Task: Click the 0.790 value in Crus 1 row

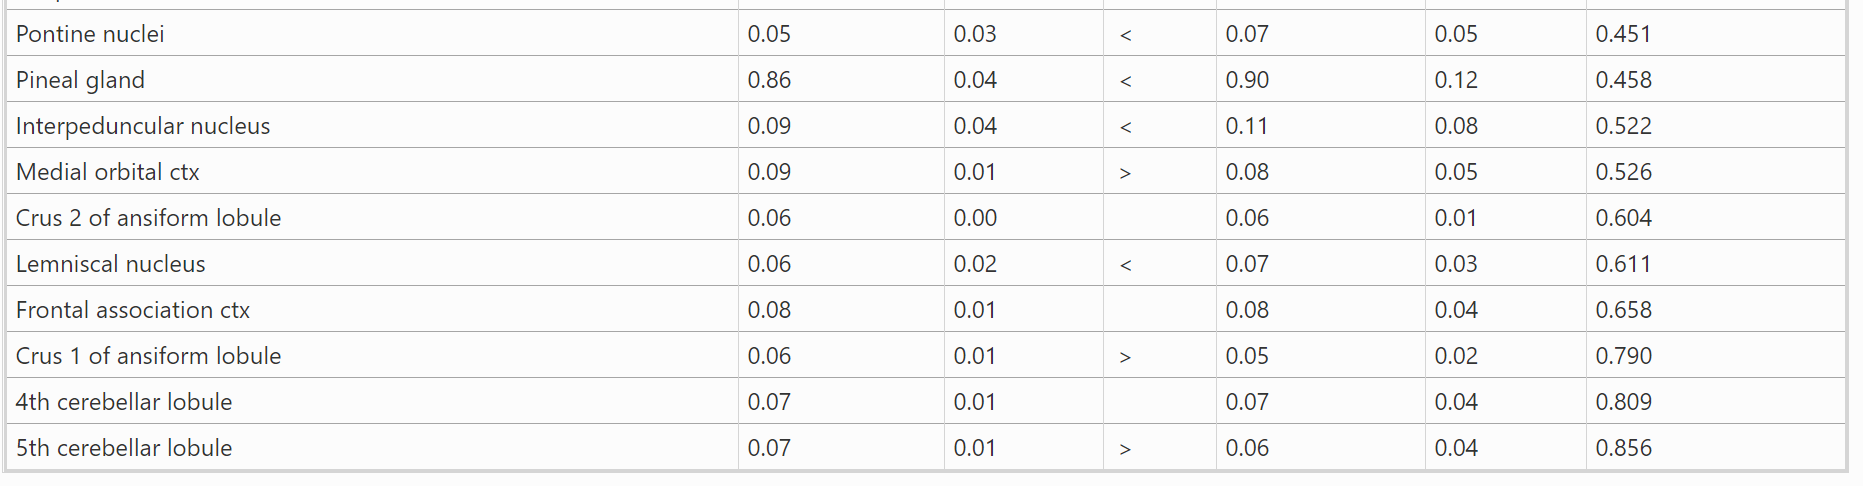Action: [1623, 356]
